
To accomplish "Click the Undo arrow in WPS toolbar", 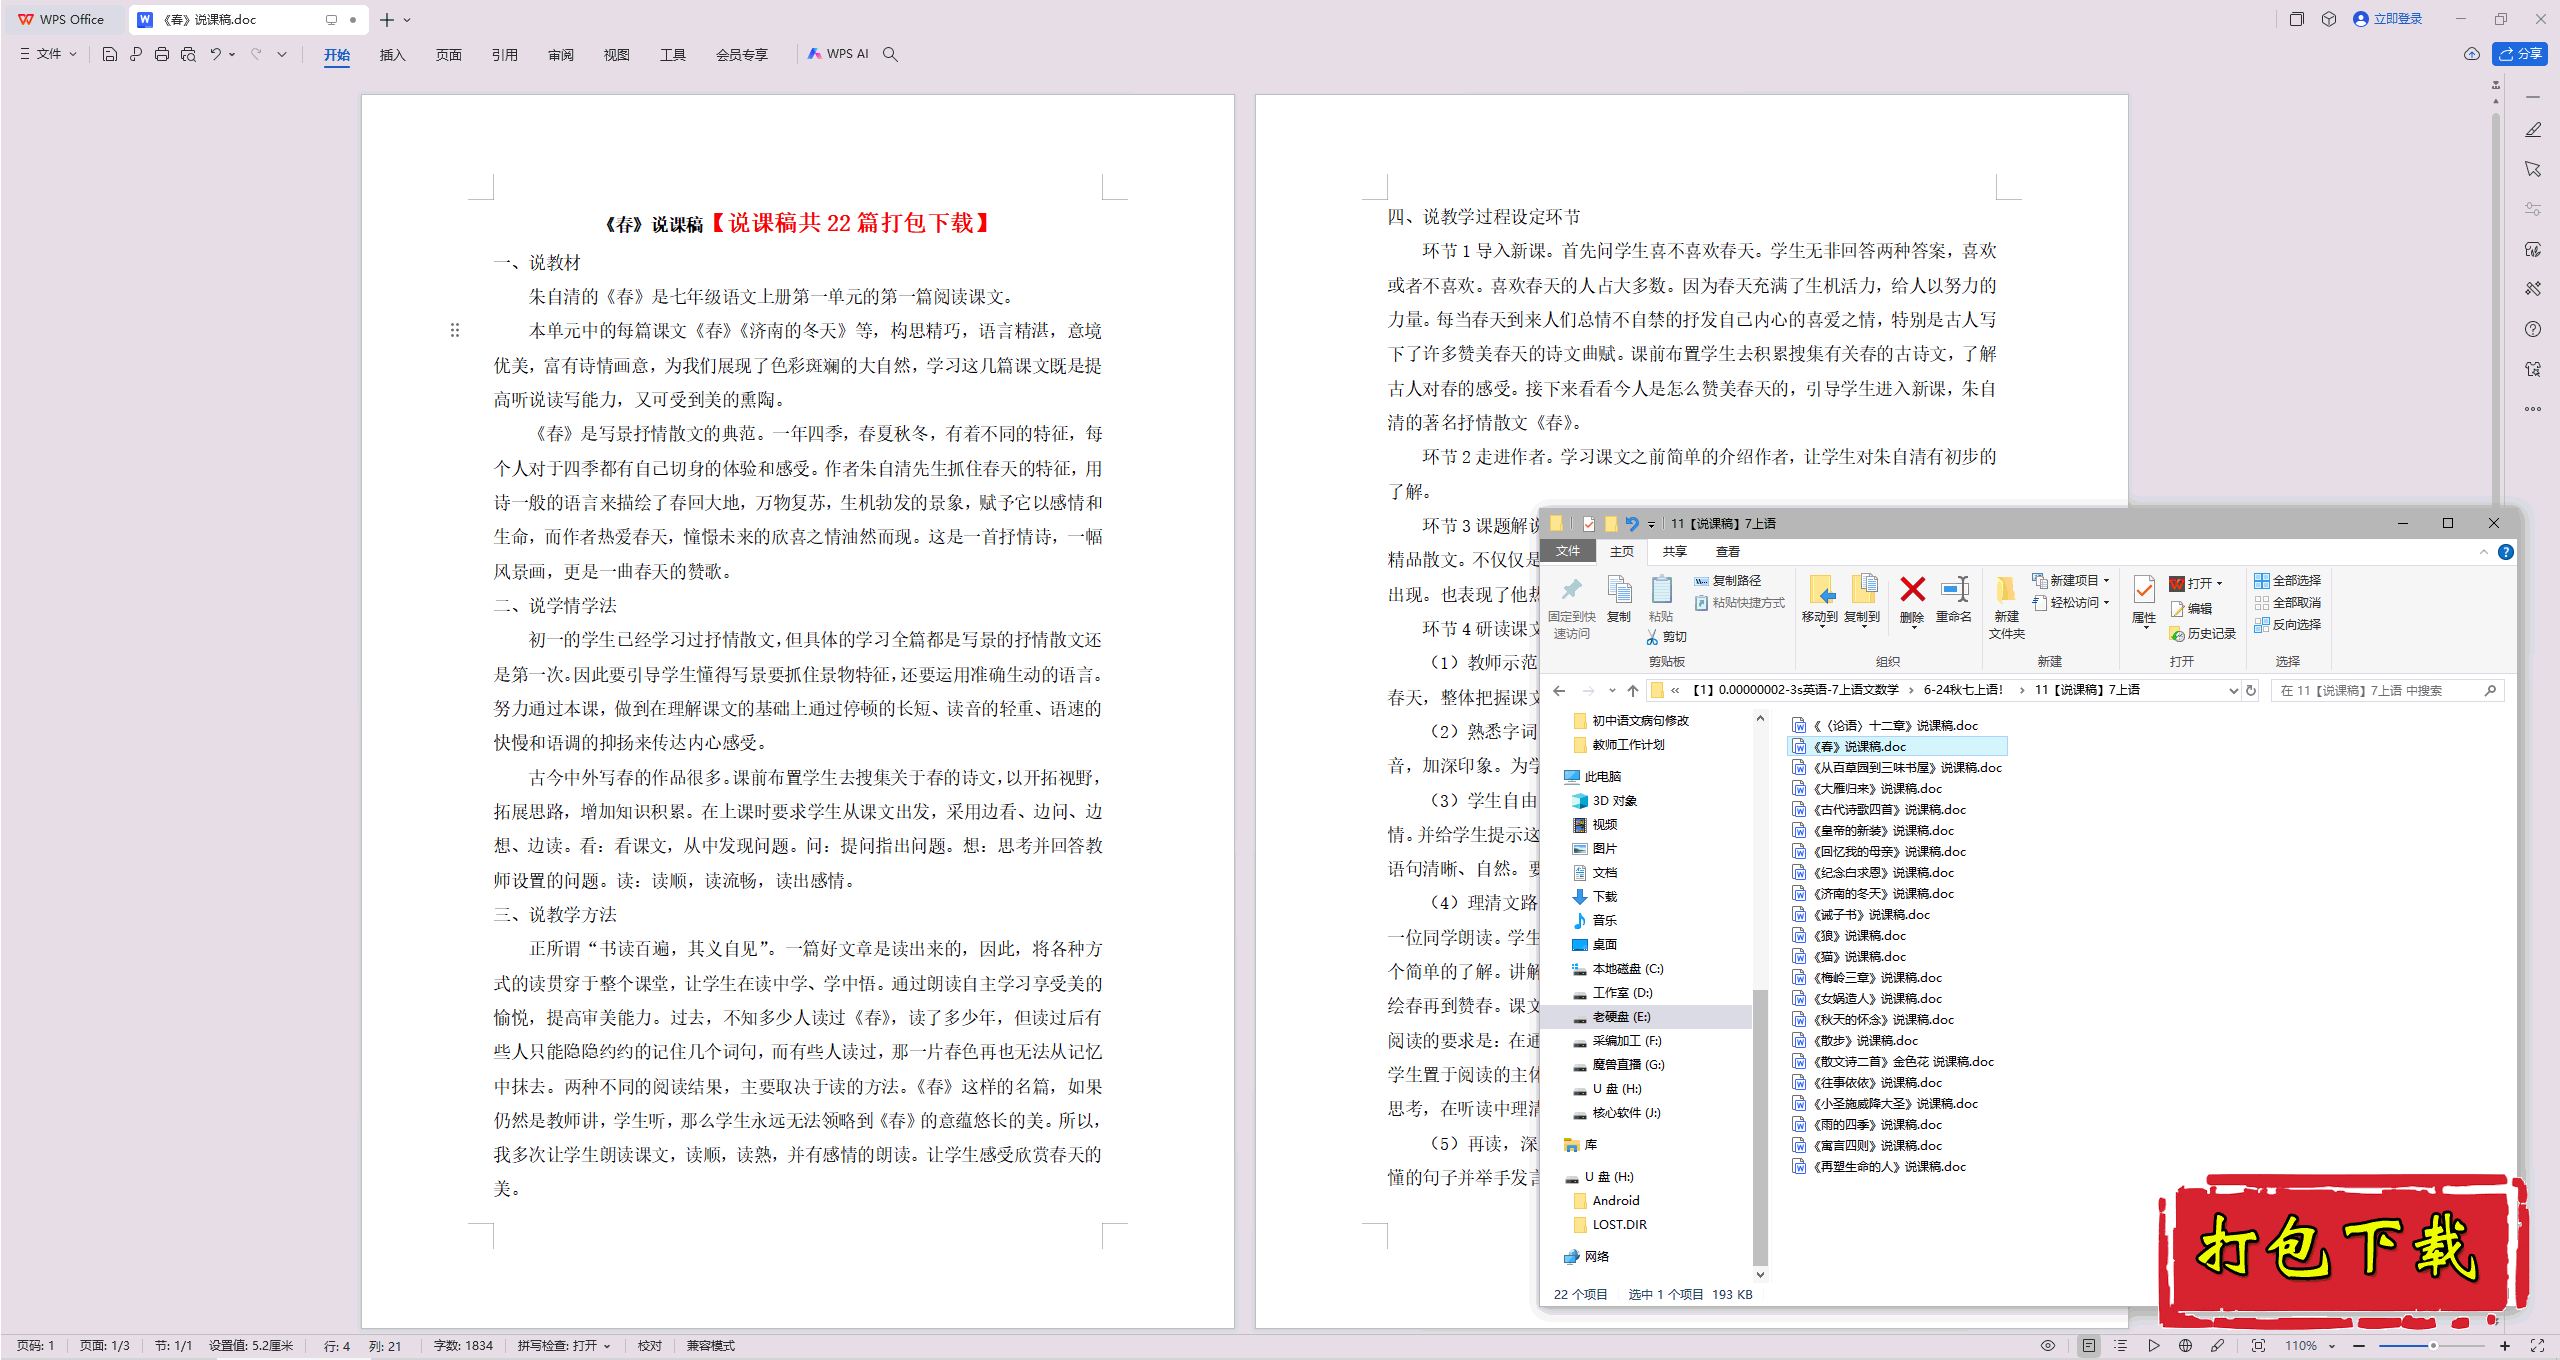I will 215,54.
